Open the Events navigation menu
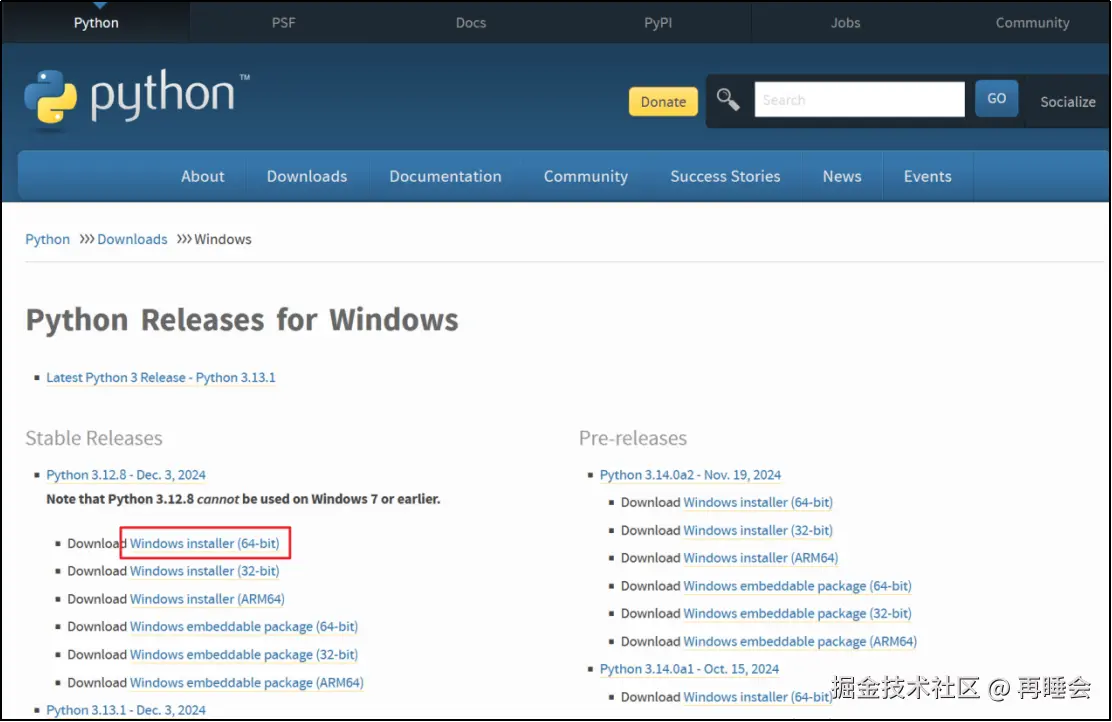 pyautogui.click(x=928, y=176)
